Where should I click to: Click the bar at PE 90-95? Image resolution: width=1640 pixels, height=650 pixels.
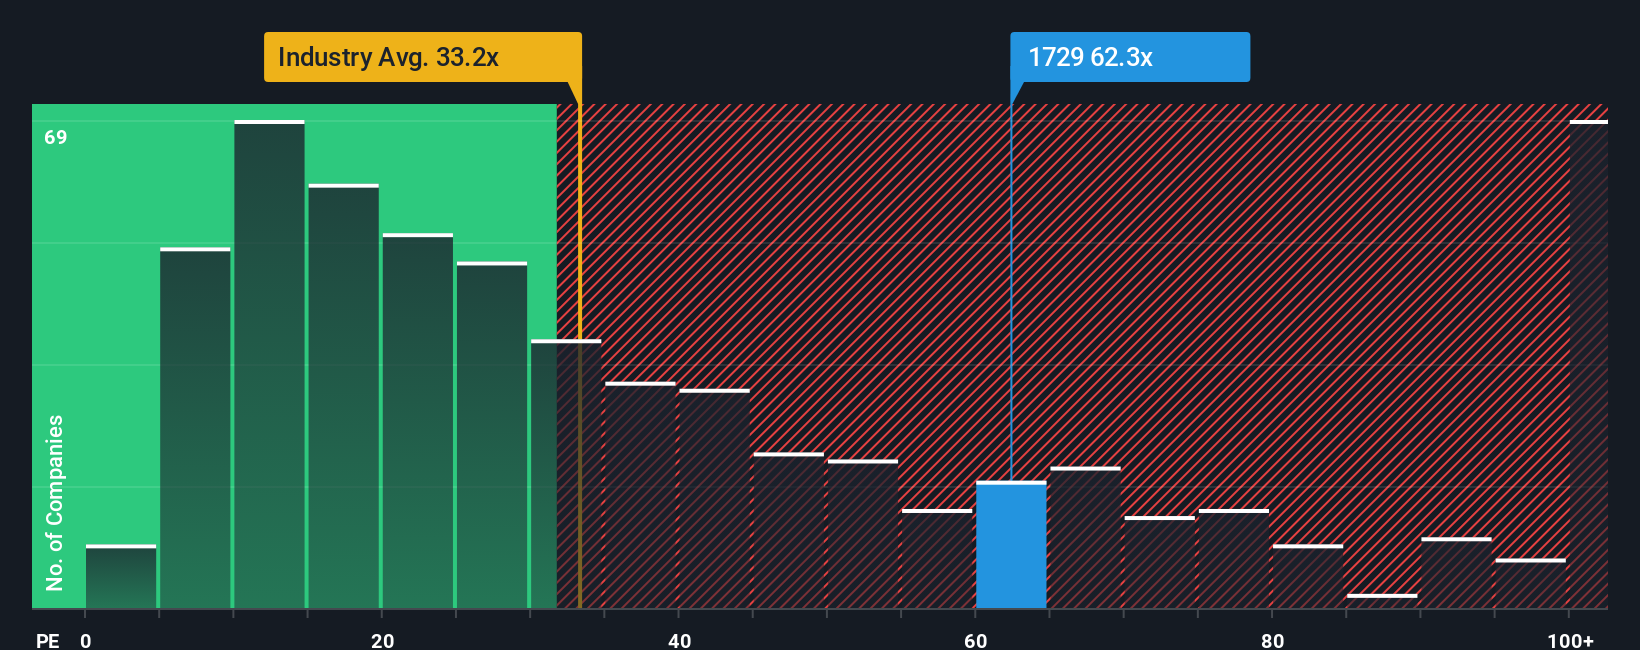1456,573
